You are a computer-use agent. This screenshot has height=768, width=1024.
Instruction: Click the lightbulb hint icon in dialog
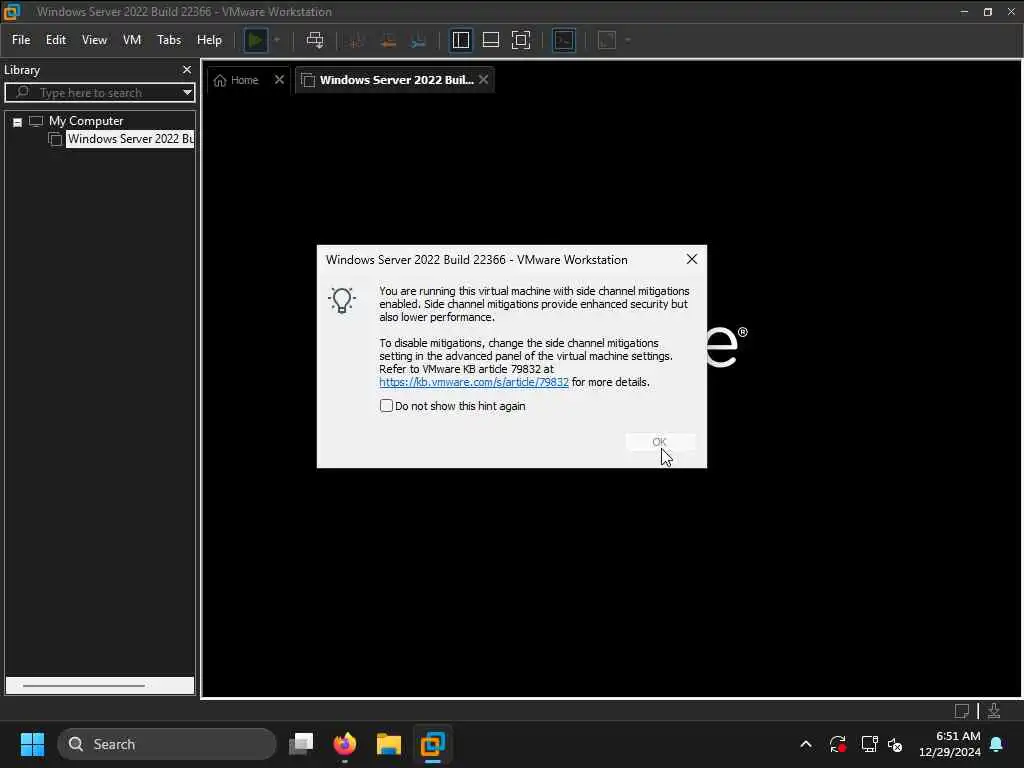tap(342, 300)
